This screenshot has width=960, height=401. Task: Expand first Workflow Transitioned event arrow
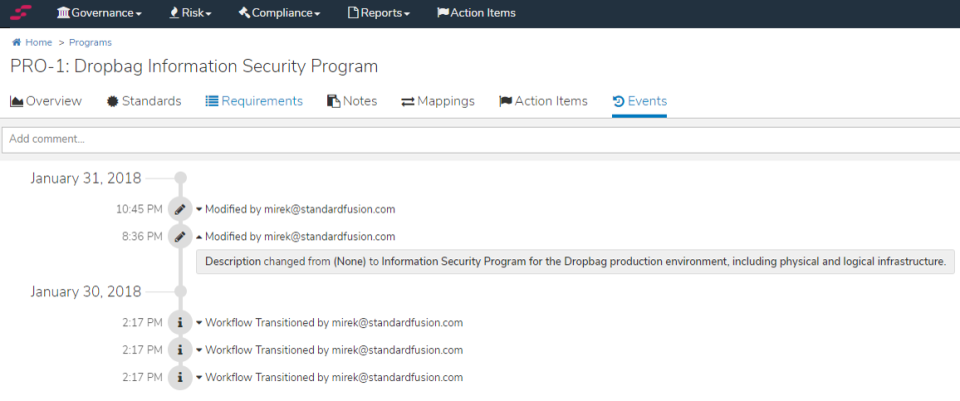click(x=199, y=323)
